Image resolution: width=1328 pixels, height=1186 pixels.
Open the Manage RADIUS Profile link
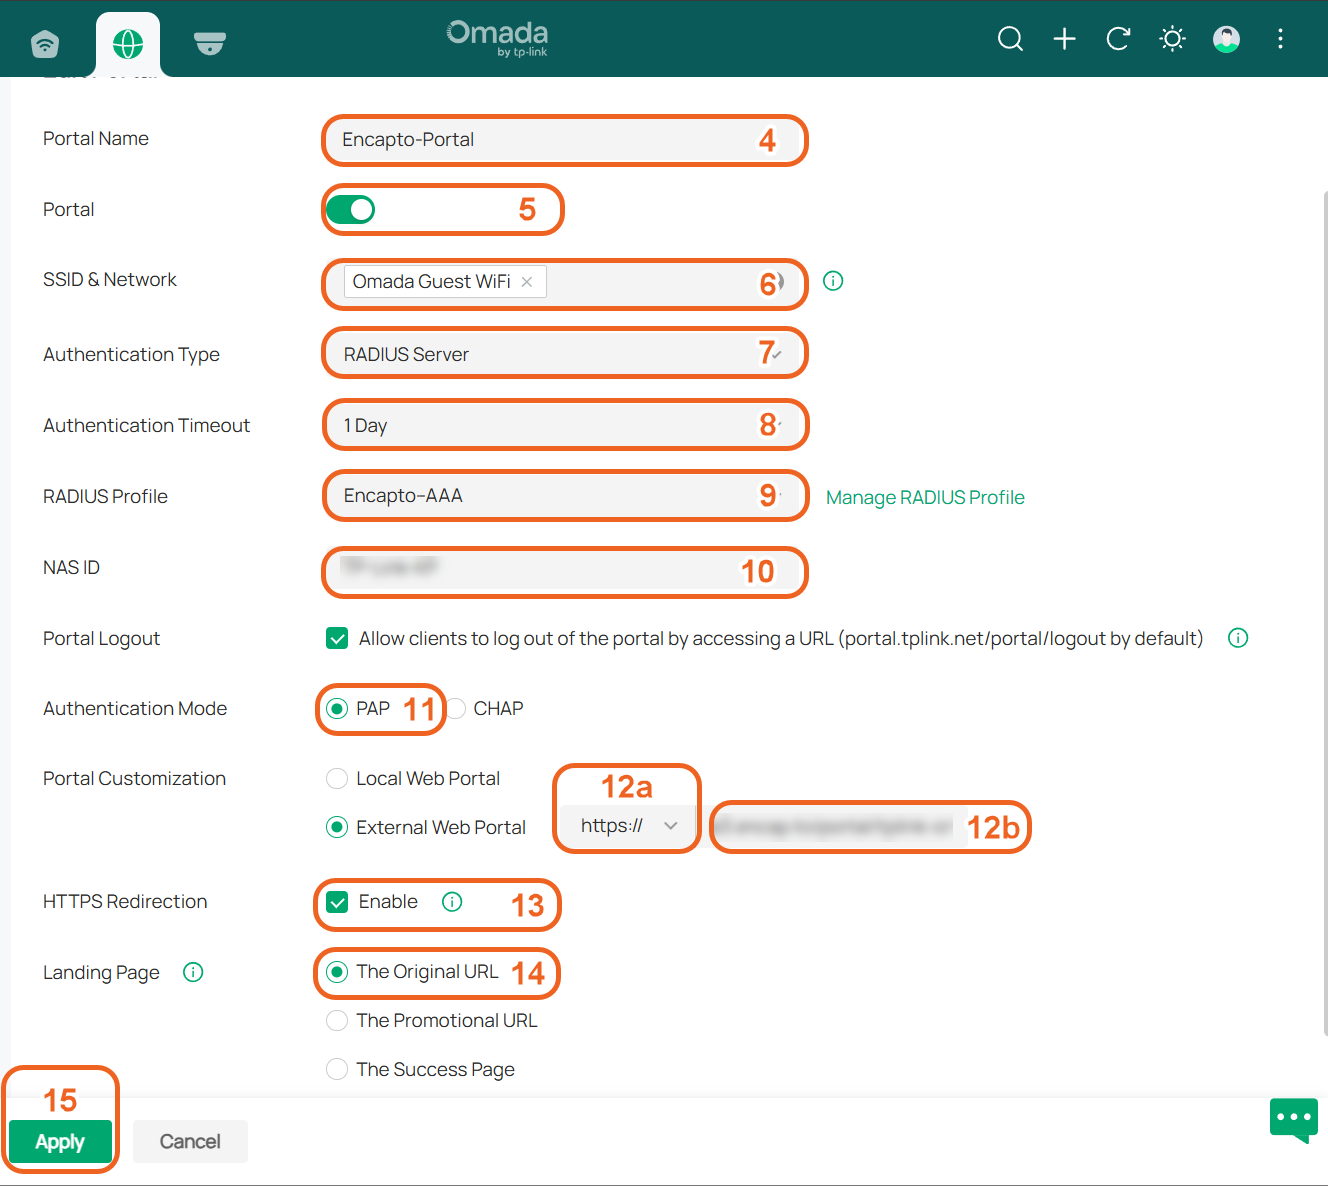(925, 497)
